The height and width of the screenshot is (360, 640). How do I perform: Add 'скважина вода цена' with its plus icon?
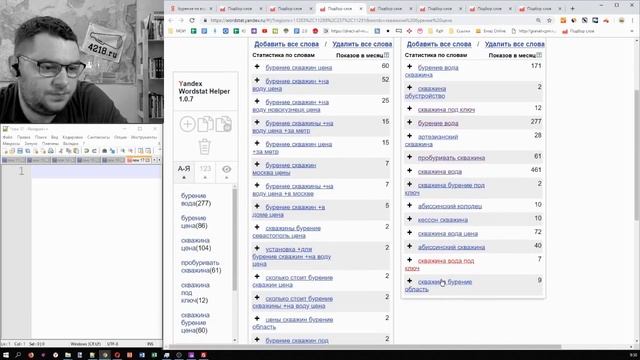410,233
